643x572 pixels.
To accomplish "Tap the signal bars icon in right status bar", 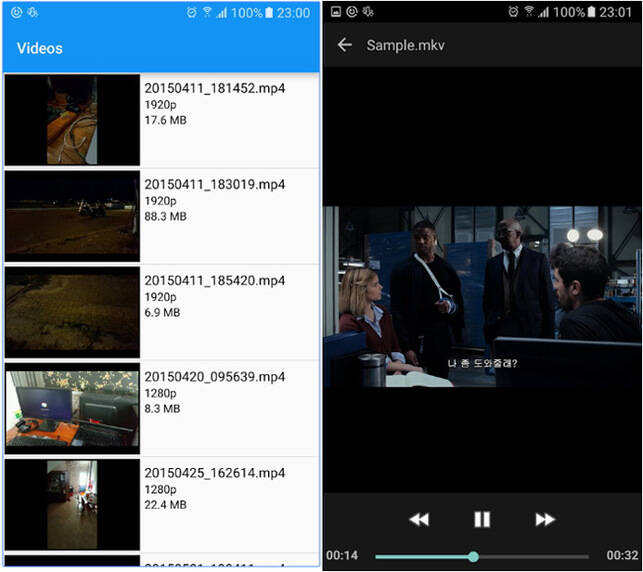I will [x=543, y=13].
